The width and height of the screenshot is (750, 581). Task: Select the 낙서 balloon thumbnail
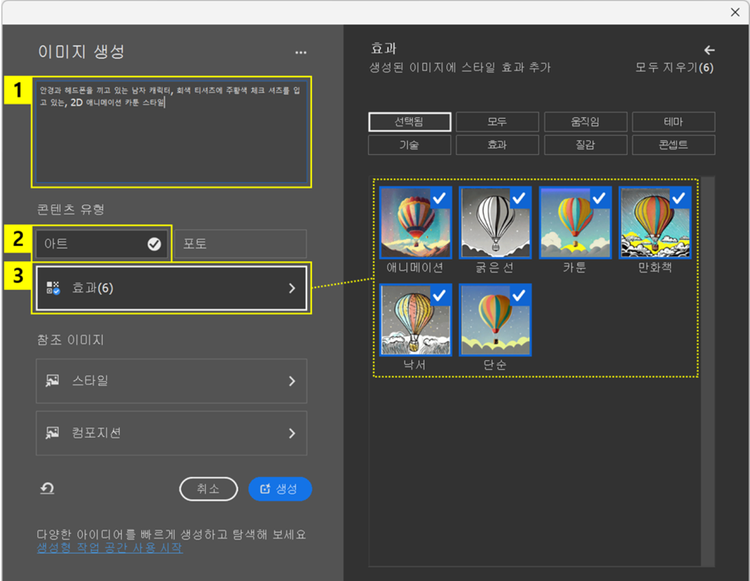point(415,320)
